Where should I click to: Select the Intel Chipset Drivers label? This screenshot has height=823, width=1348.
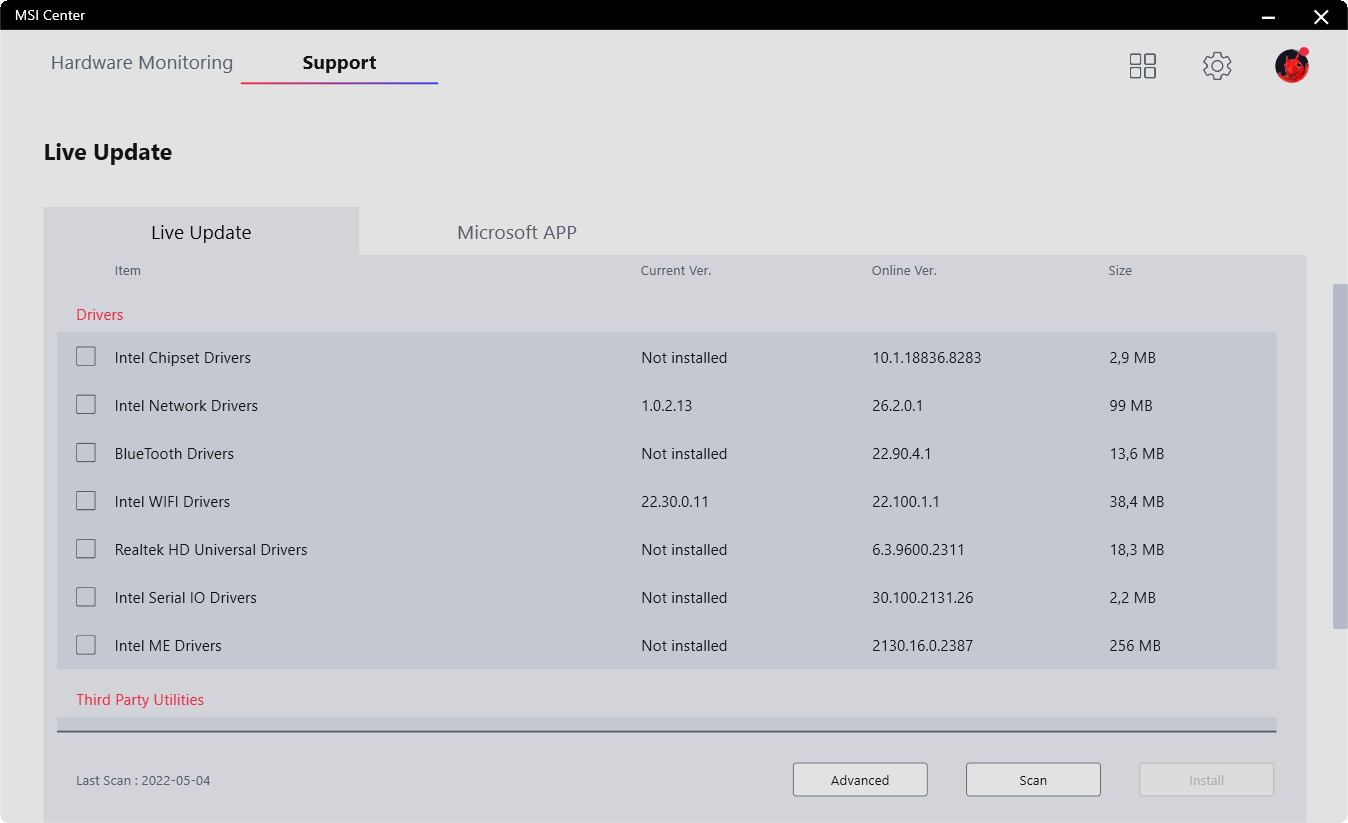[183, 358]
